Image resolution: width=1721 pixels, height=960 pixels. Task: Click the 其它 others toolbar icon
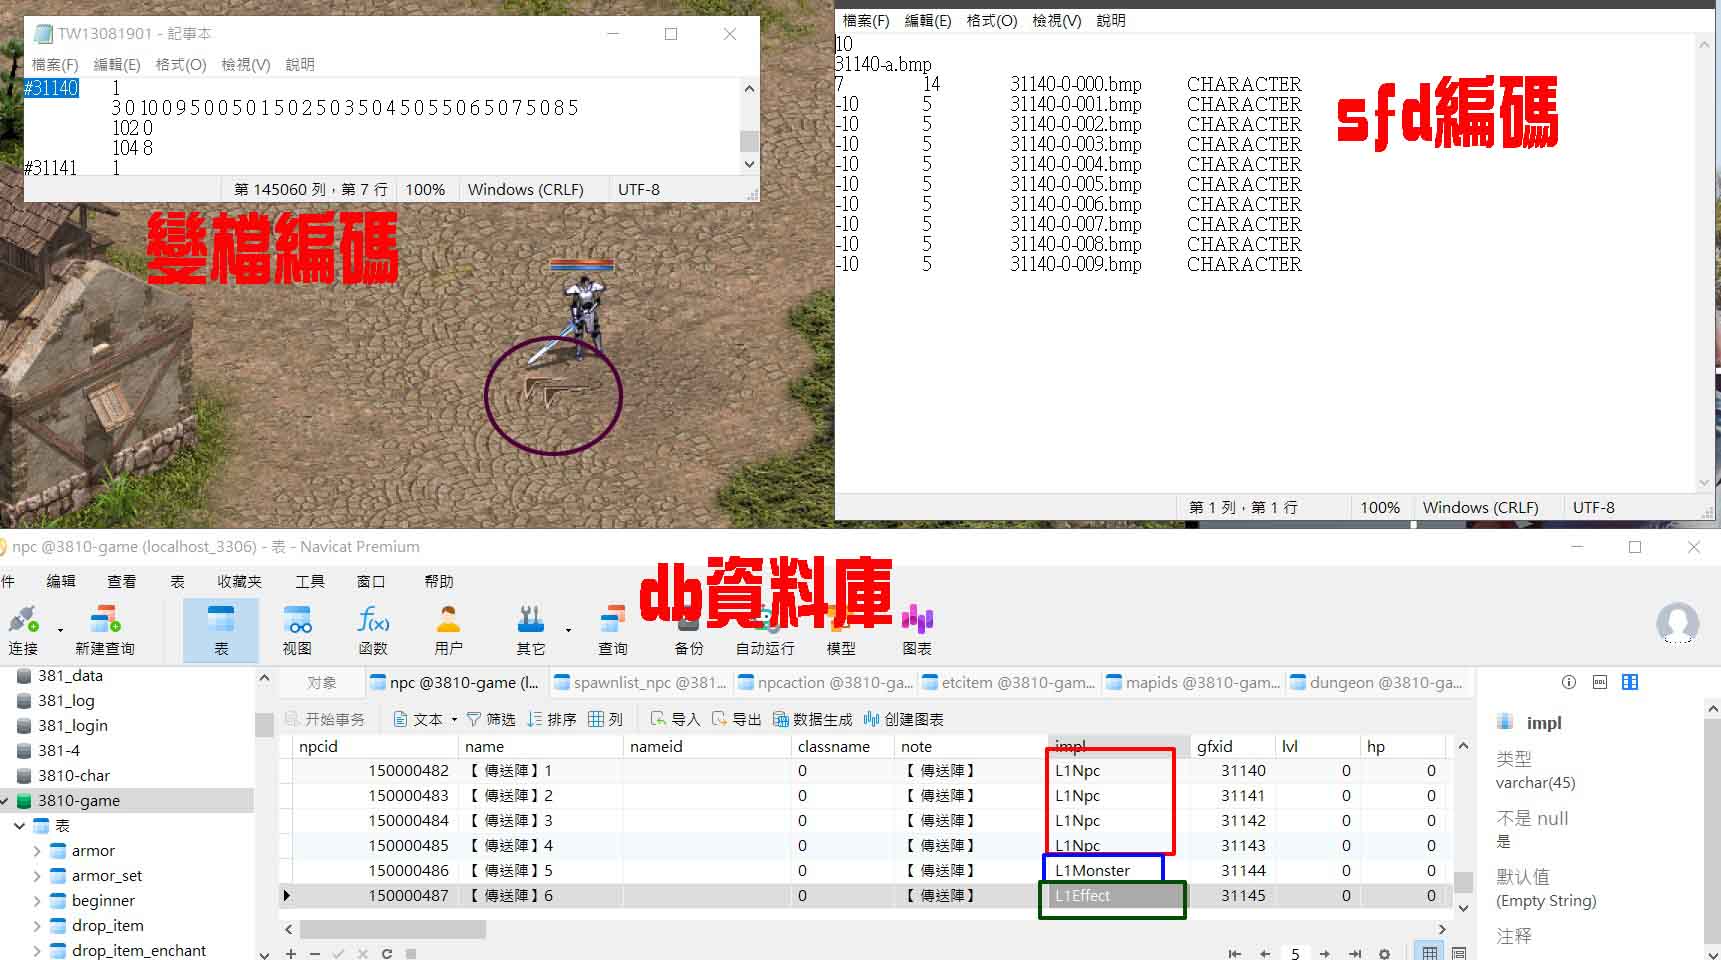tap(531, 629)
